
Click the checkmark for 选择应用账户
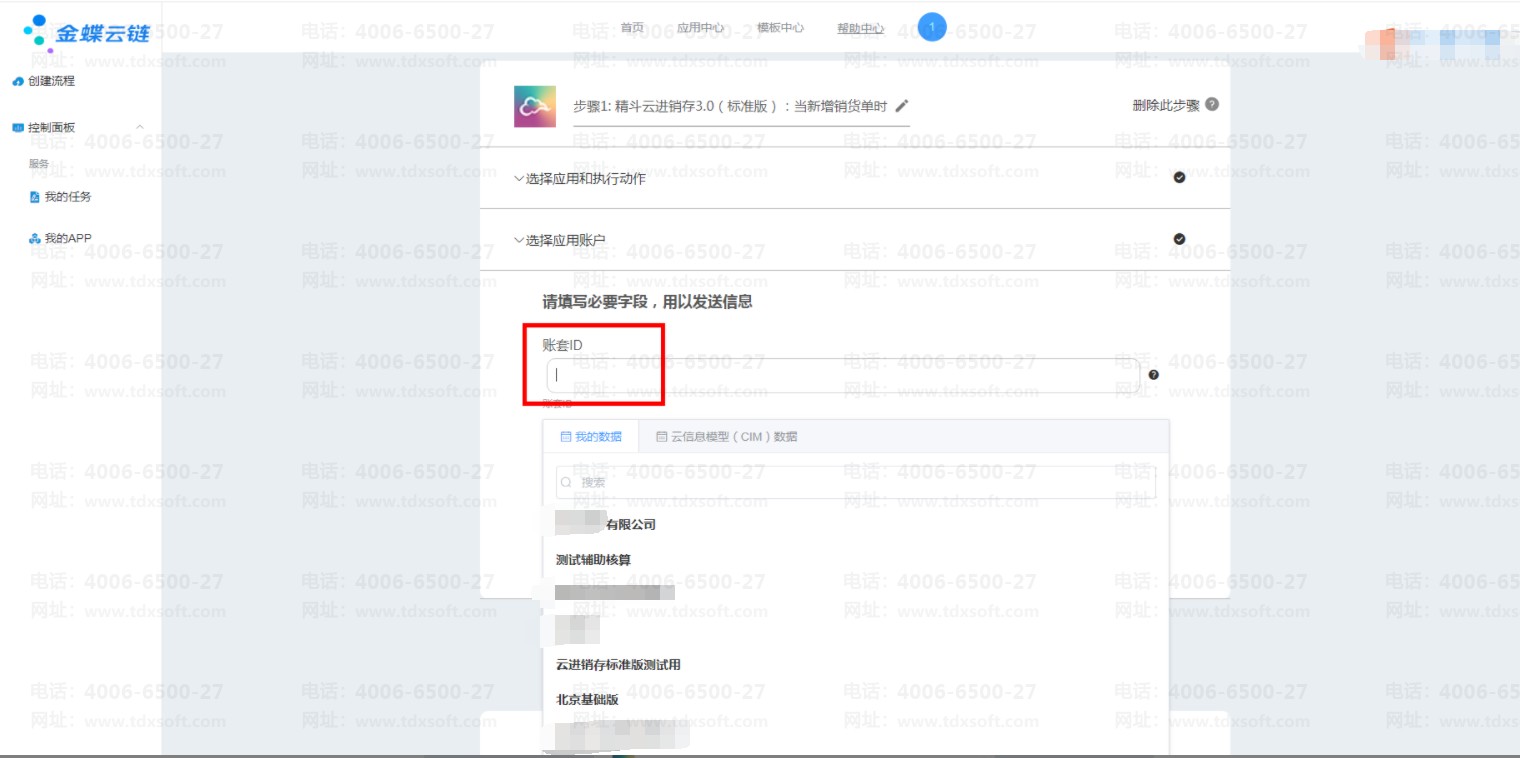tap(1179, 239)
